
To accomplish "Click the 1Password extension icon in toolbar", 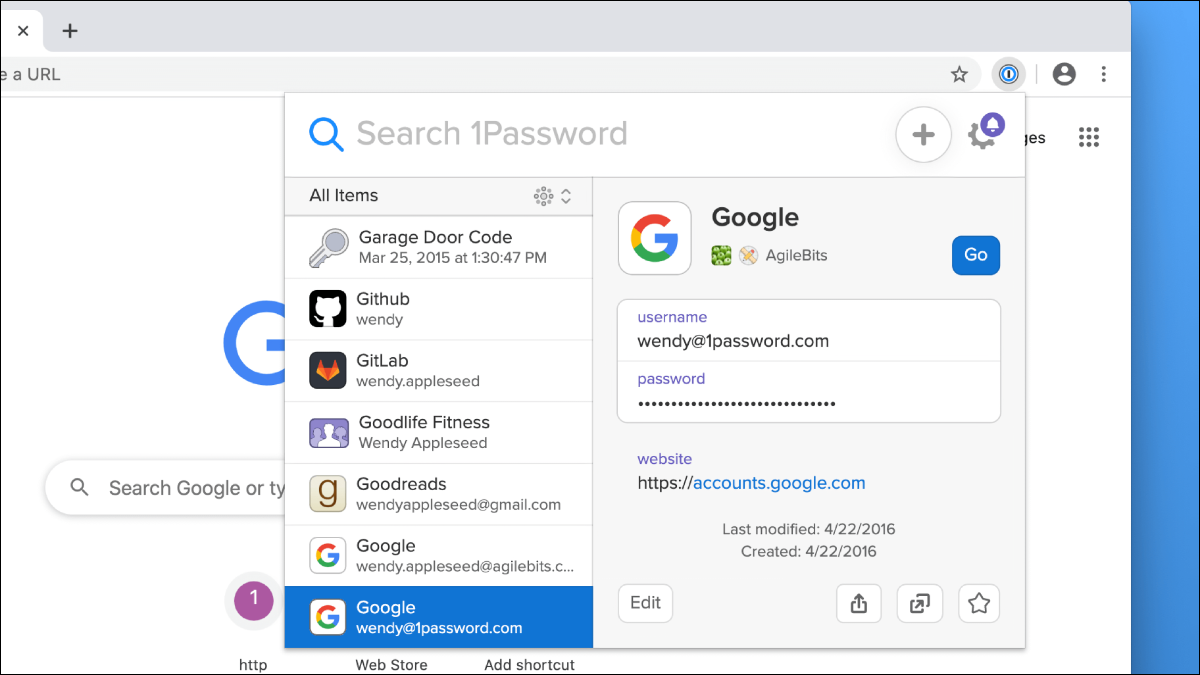I will 1009,74.
